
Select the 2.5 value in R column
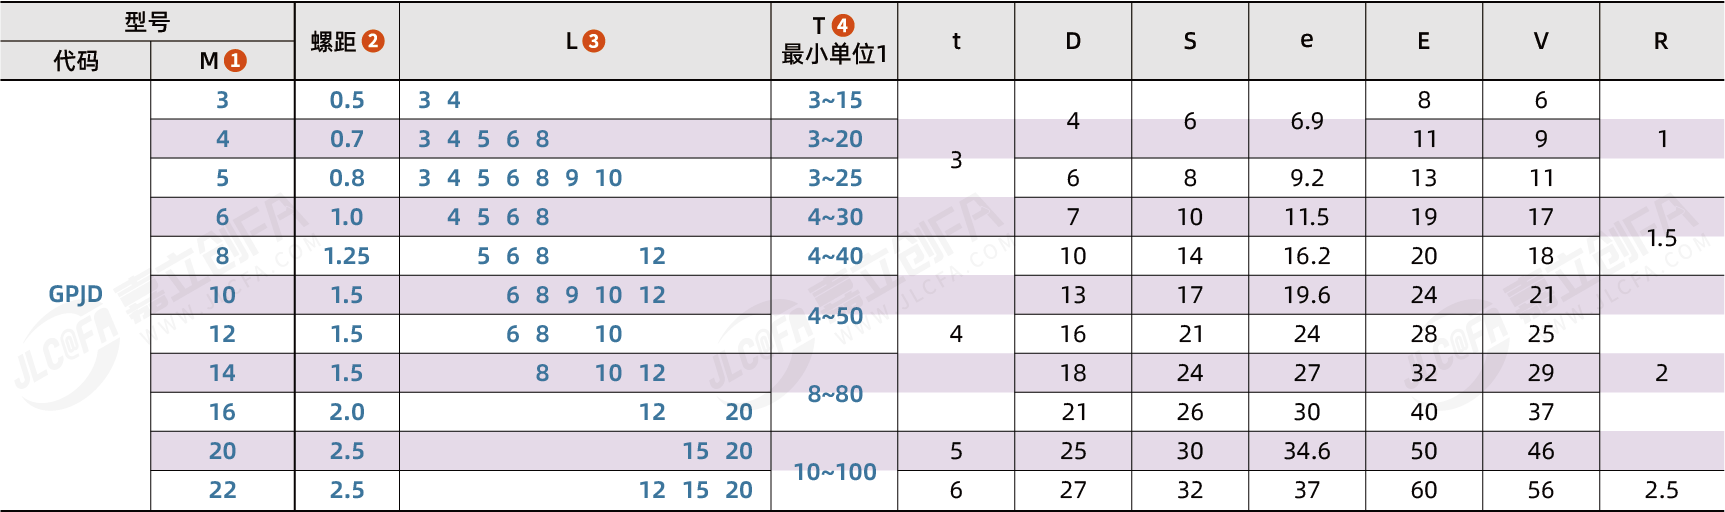pos(1661,490)
